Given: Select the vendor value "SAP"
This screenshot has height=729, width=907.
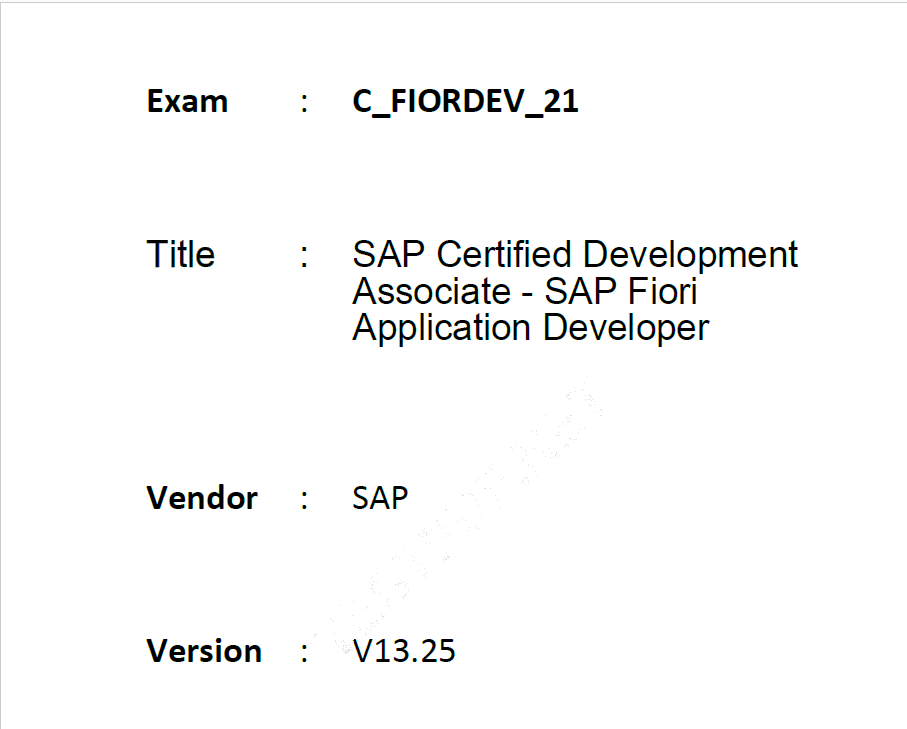Looking at the screenshot, I should (380, 498).
